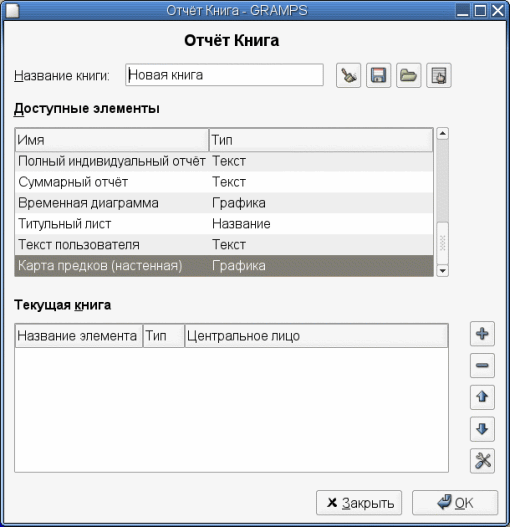510x527 pixels.
Task: Click scrollbar up arrow in available items
Action: (442, 134)
